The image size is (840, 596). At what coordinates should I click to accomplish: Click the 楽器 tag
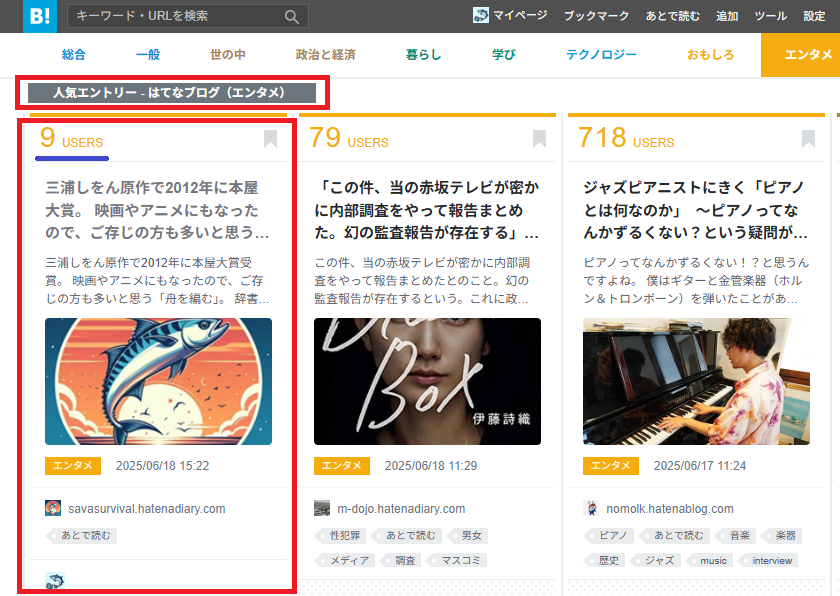point(781,535)
